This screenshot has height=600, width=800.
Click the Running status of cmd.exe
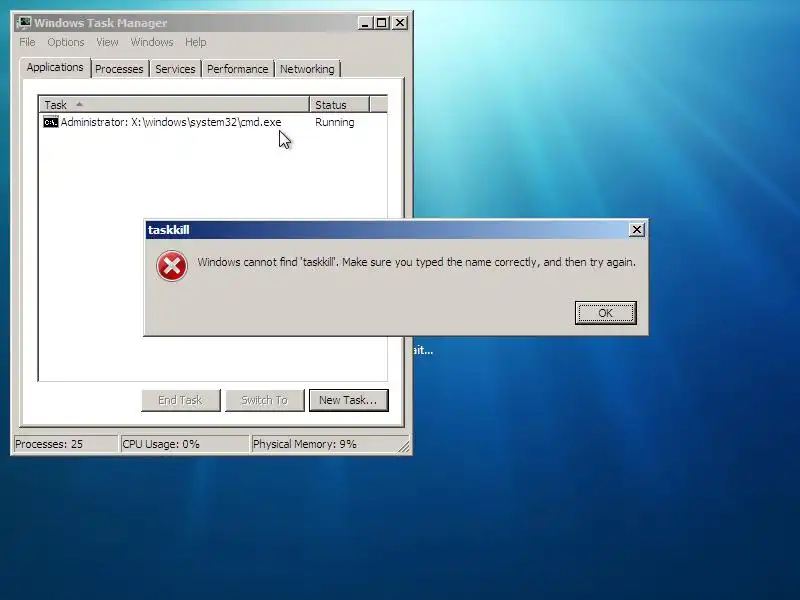[x=334, y=122]
